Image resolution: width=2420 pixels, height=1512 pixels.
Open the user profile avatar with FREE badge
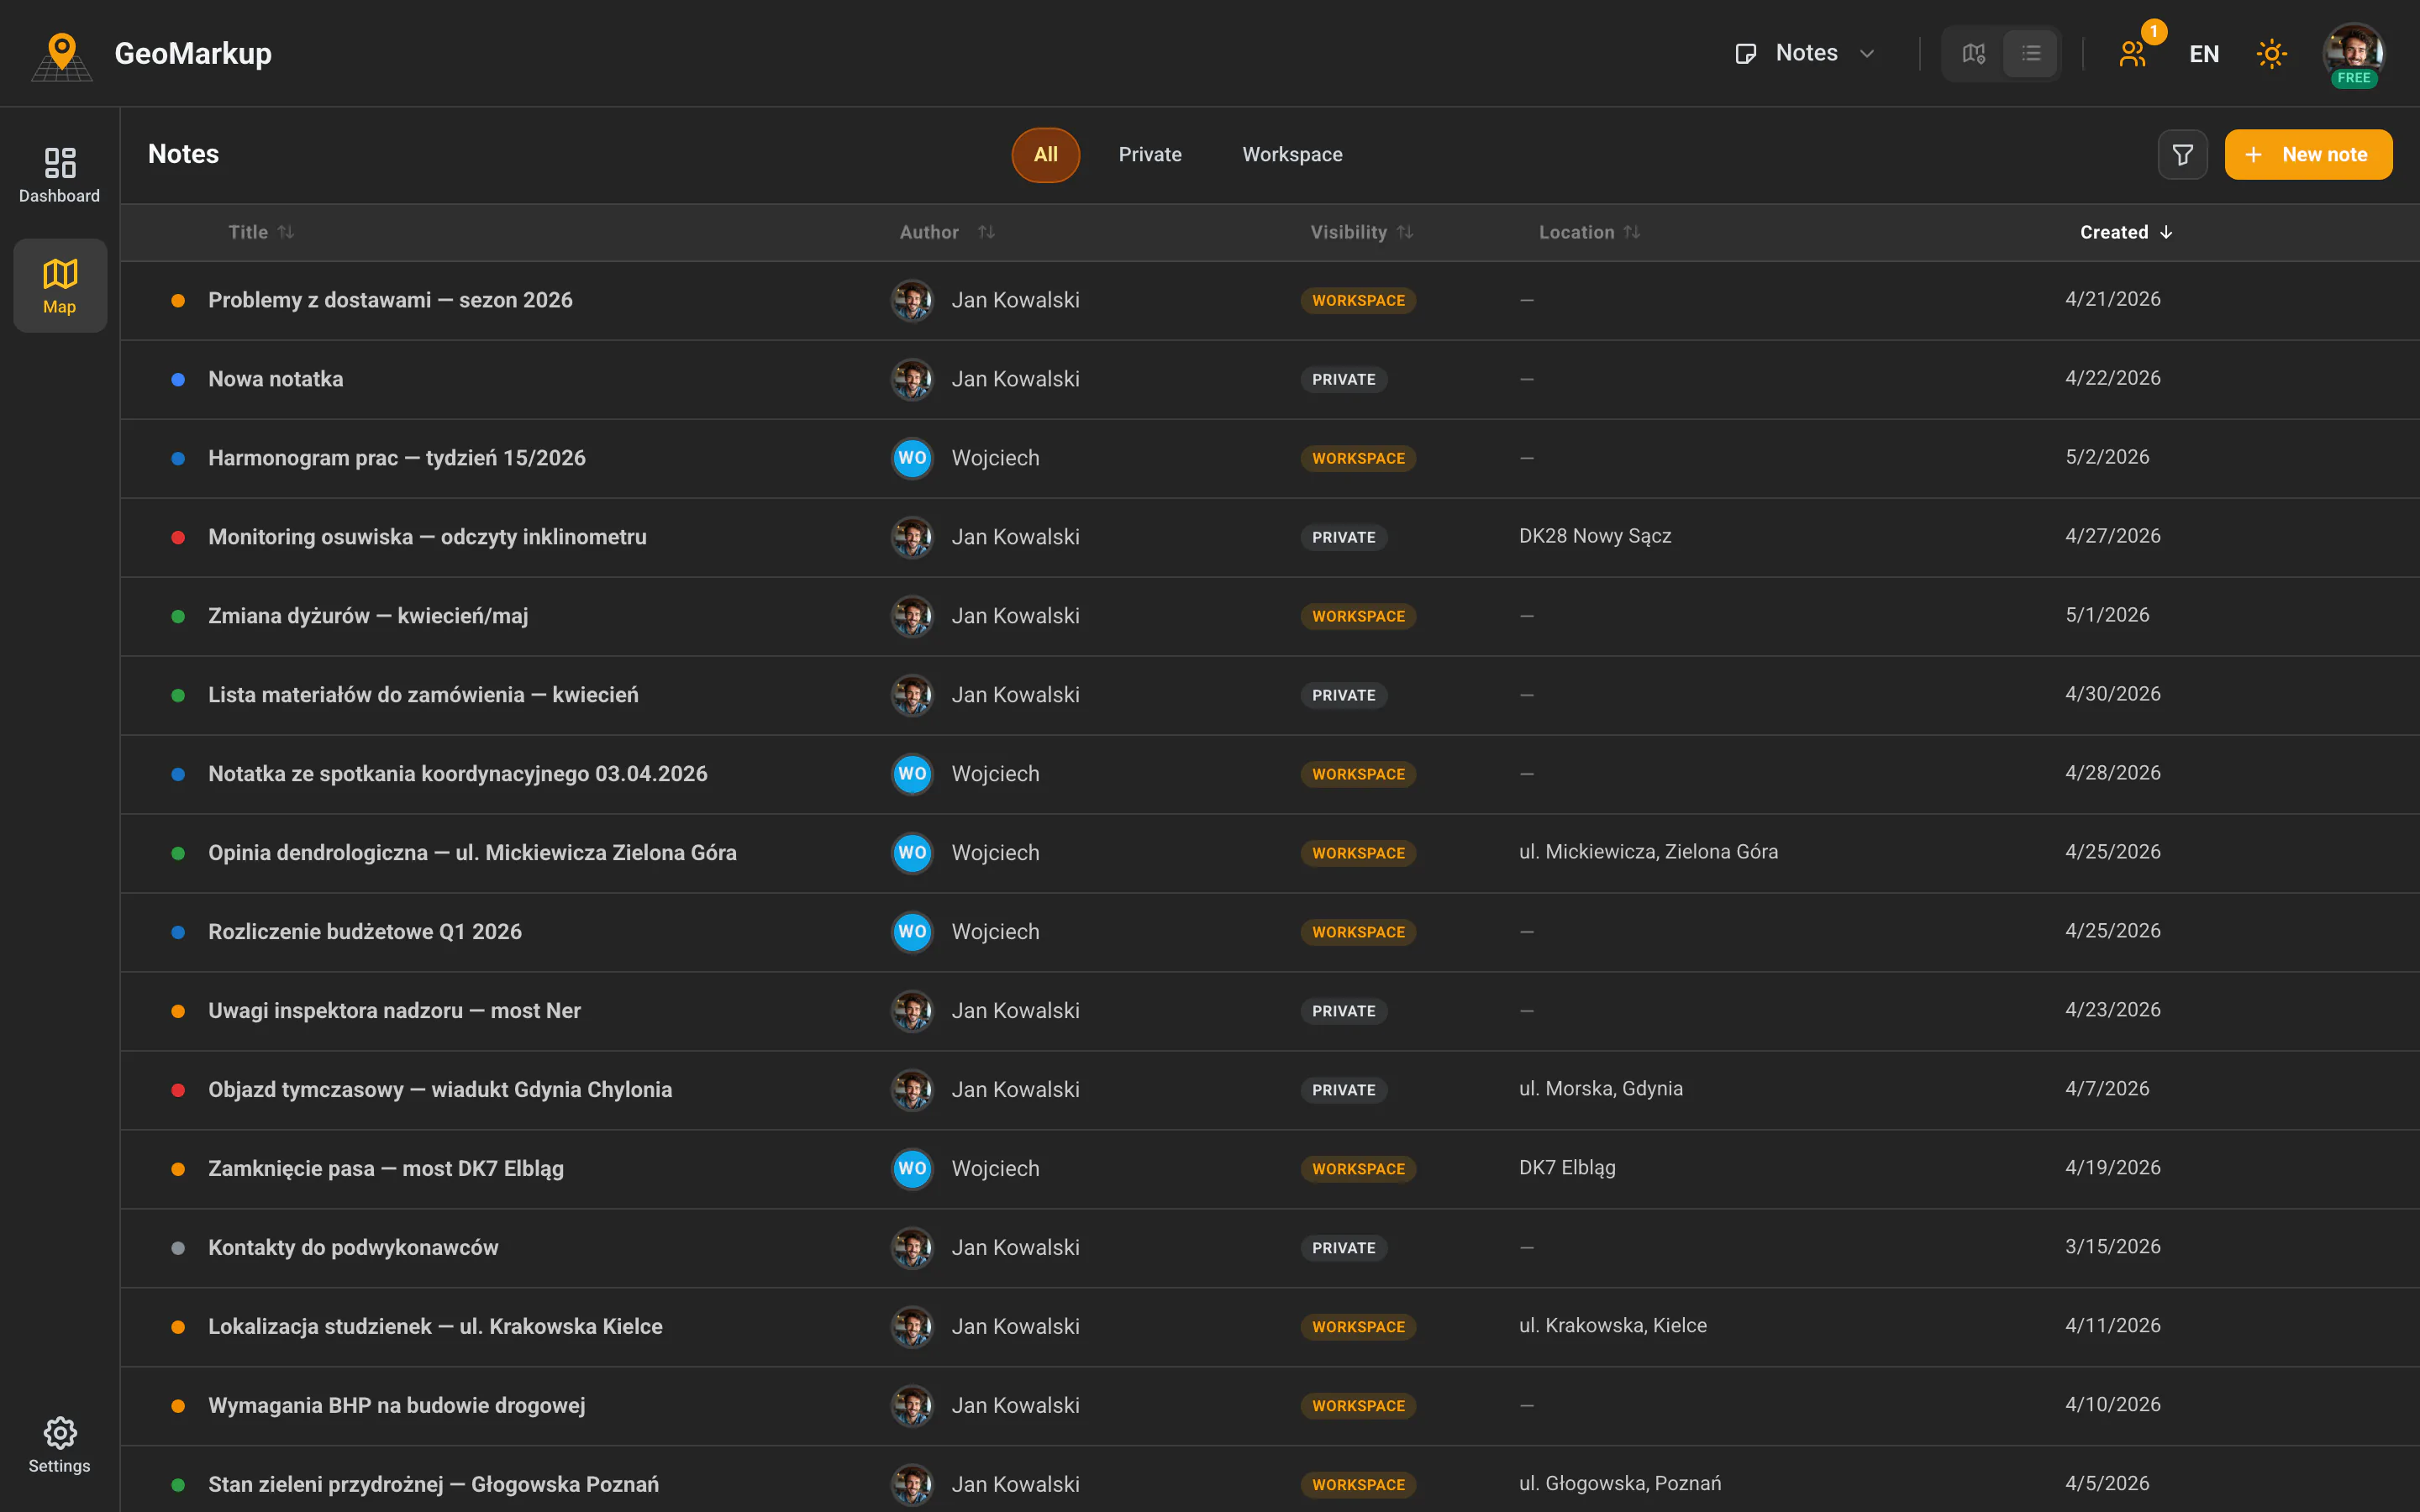tap(2353, 54)
